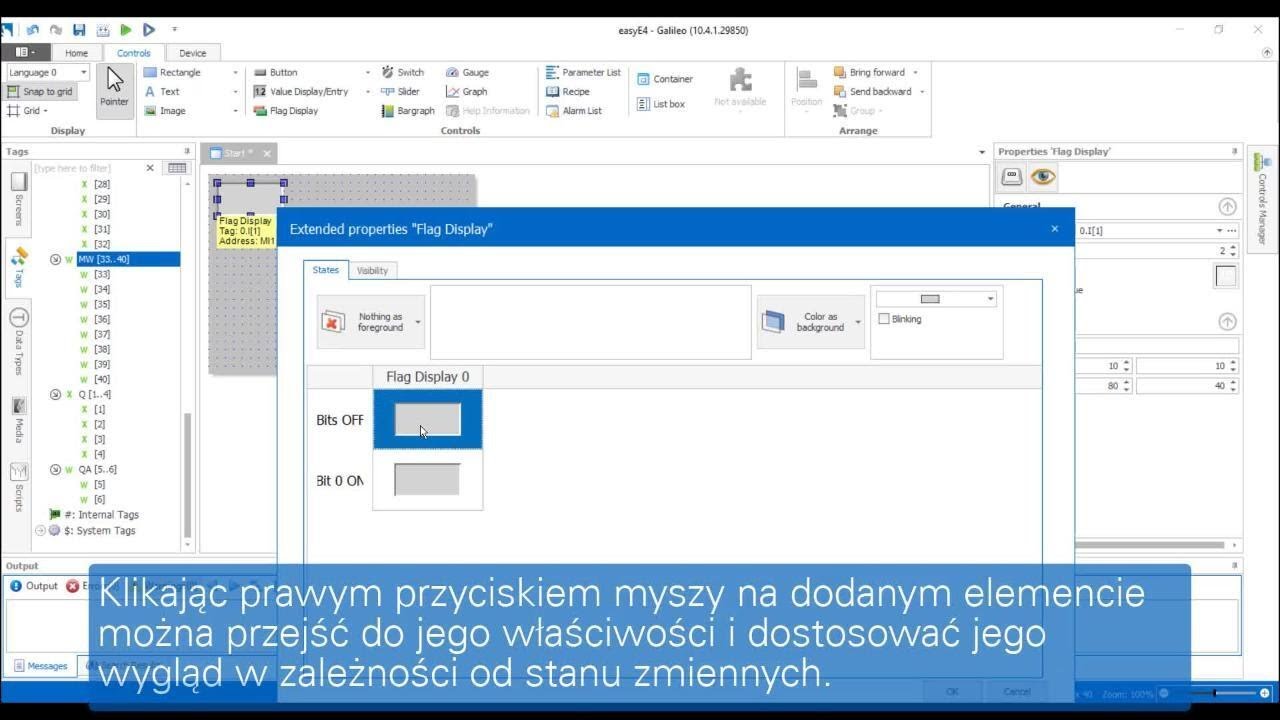Collapse the QA [5..6] tag group
Viewport: 1280px width, 720px height.
coord(56,469)
